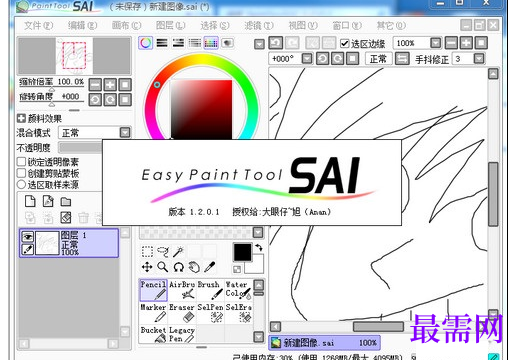Select the WaterColor brush tool
Image resolution: width=522 pixels, height=360 pixels.
[x=238, y=290]
